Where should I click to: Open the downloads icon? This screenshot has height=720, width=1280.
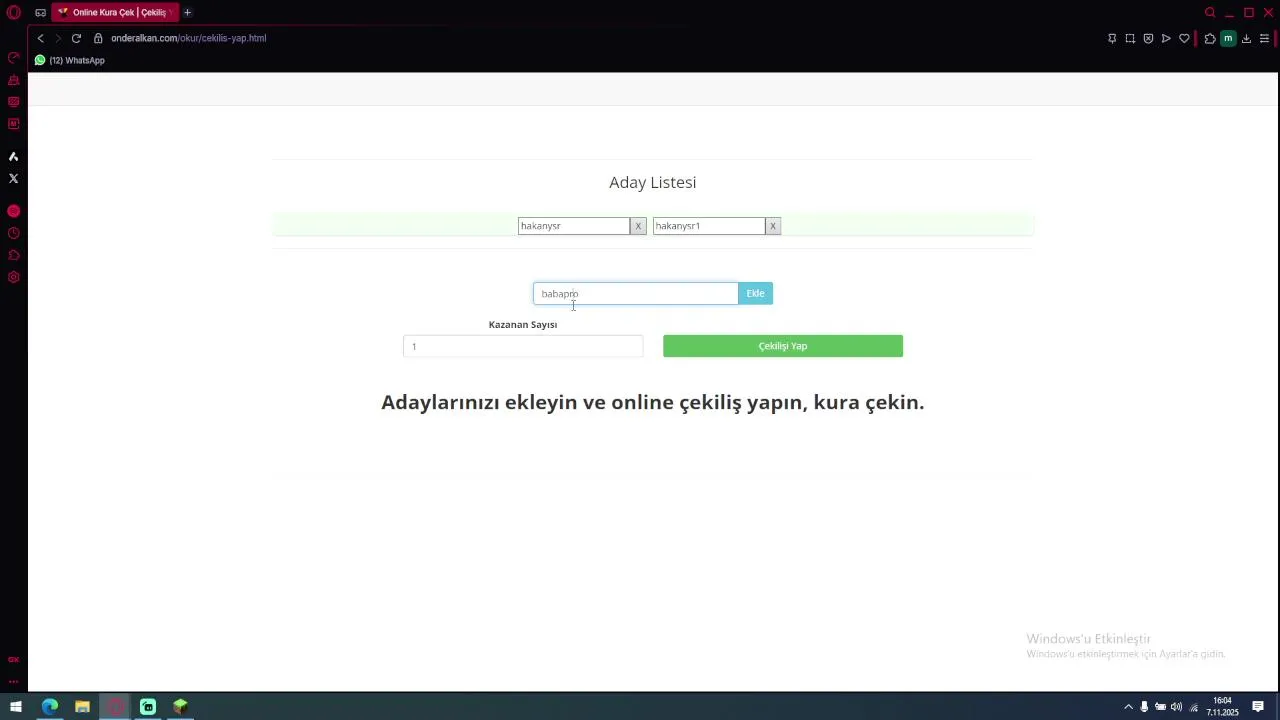pyautogui.click(x=1246, y=38)
